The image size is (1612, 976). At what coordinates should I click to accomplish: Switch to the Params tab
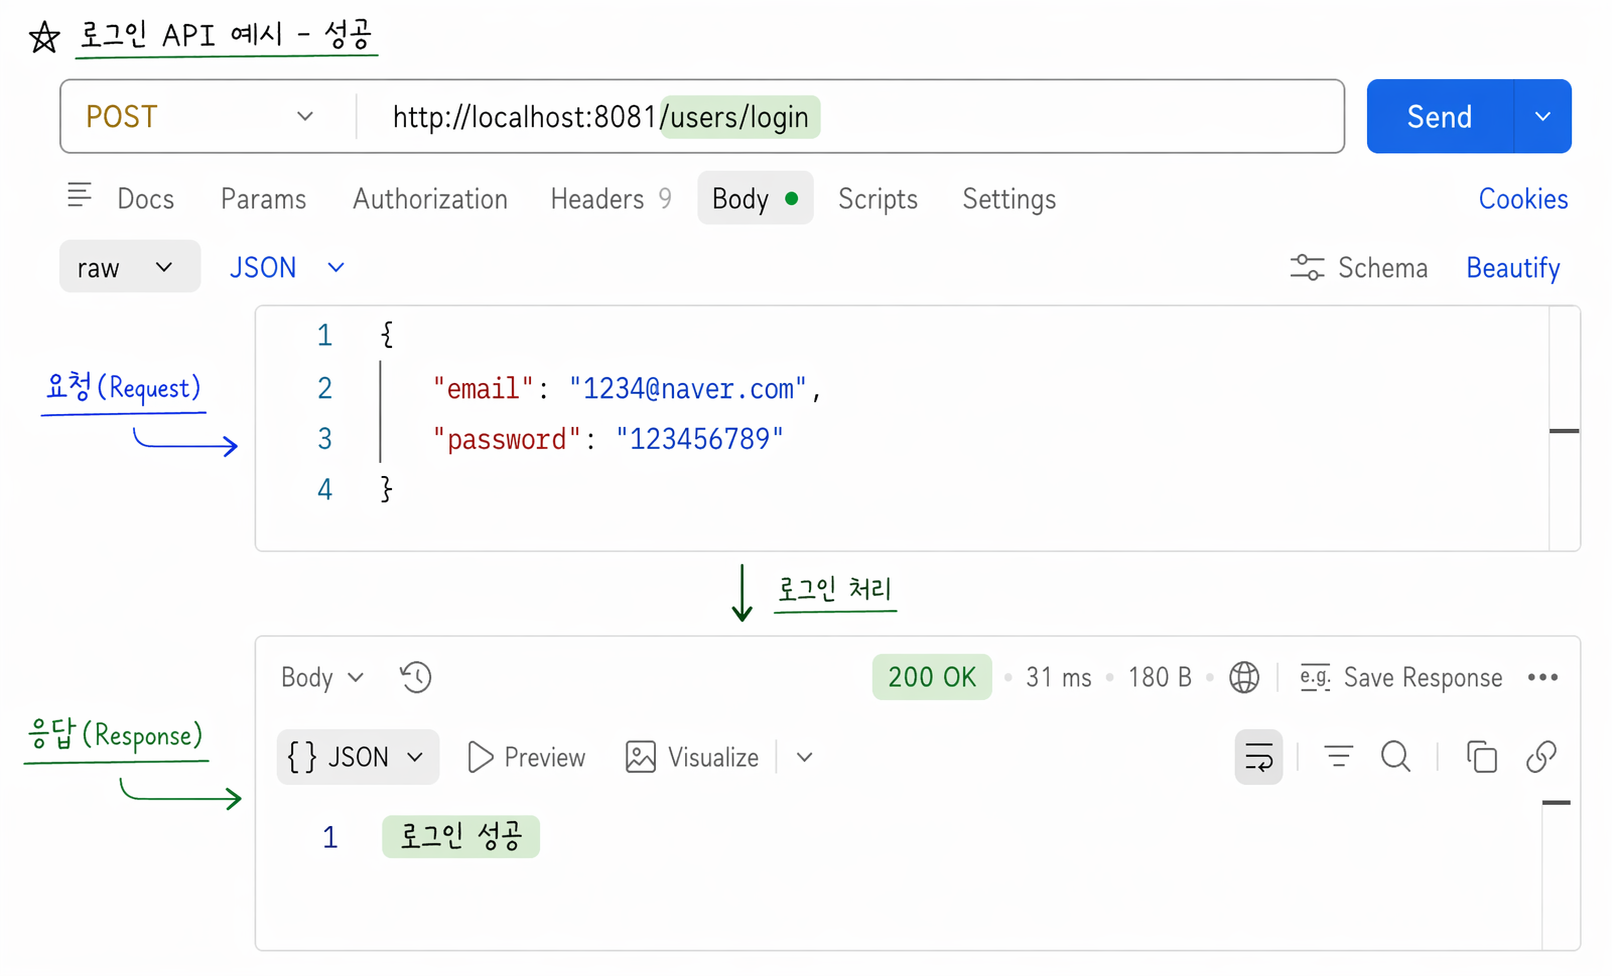(263, 199)
